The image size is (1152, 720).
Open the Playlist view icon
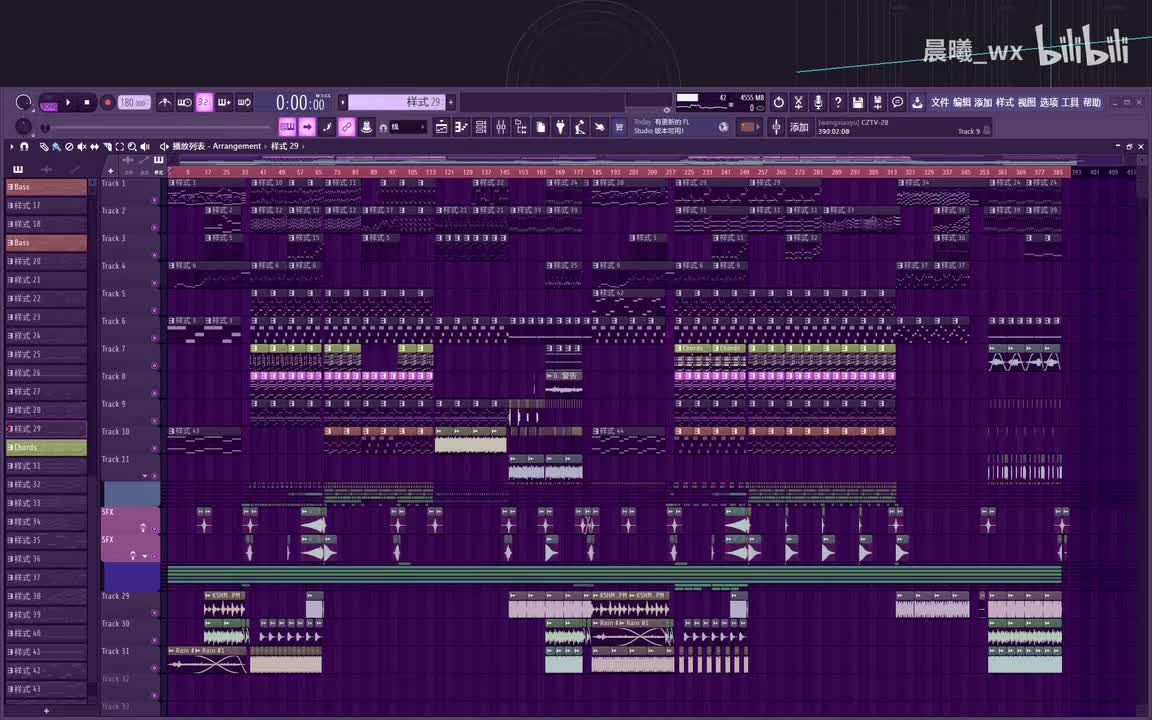click(x=441, y=127)
